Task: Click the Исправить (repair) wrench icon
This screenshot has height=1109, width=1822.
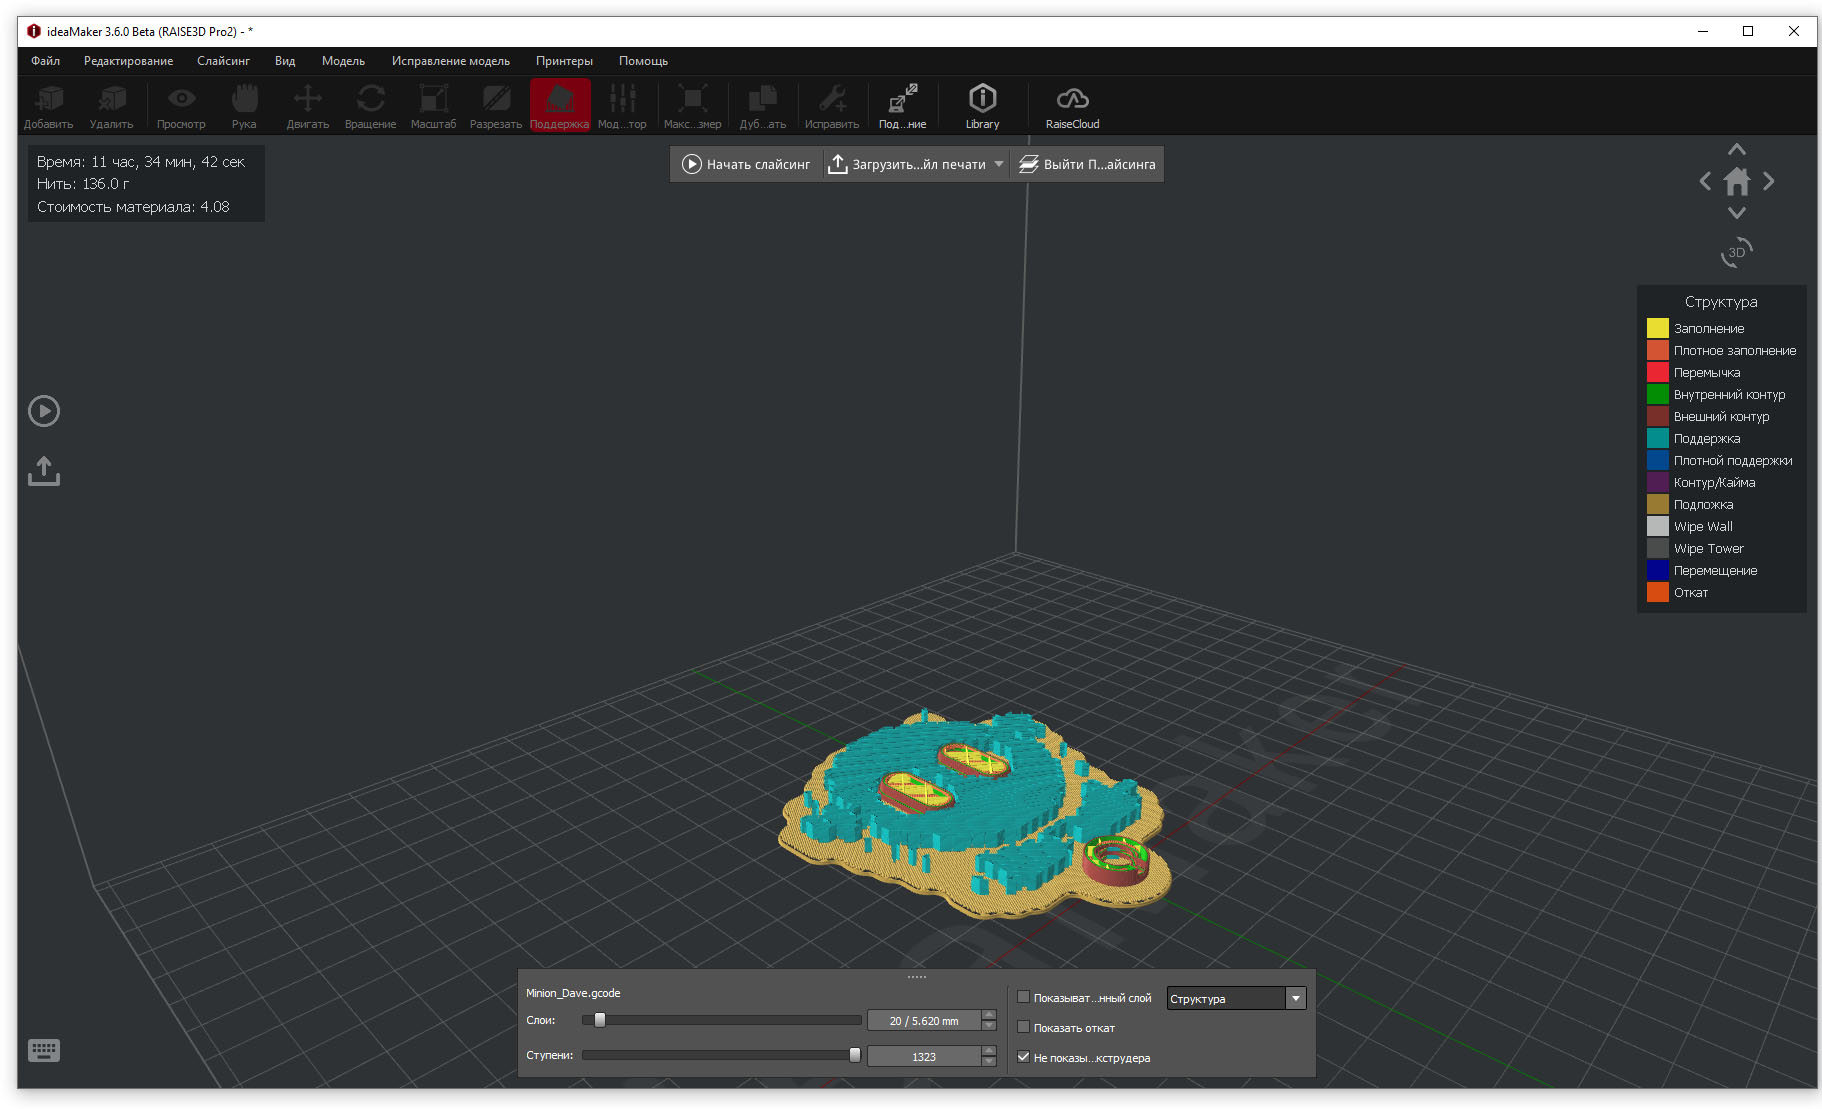Action: [832, 106]
